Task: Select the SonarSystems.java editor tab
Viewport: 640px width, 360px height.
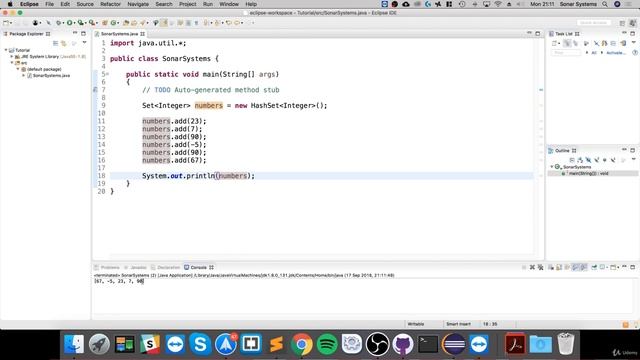Action: tap(119, 34)
